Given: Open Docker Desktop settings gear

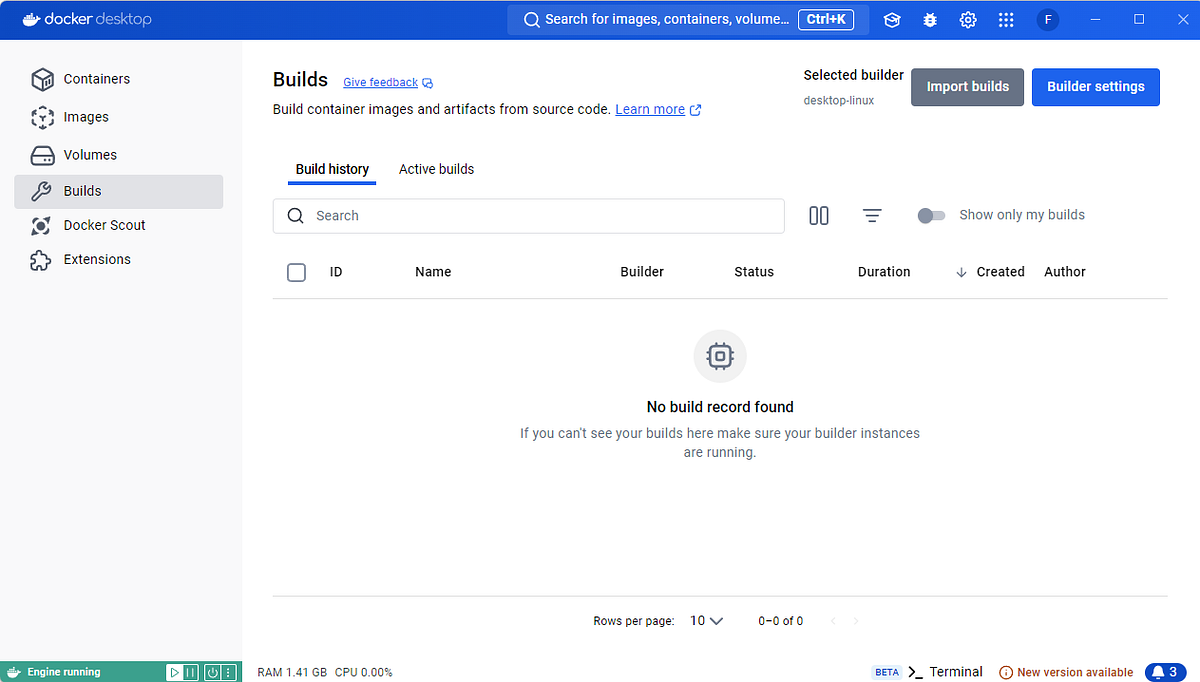Looking at the screenshot, I should (x=968, y=19).
